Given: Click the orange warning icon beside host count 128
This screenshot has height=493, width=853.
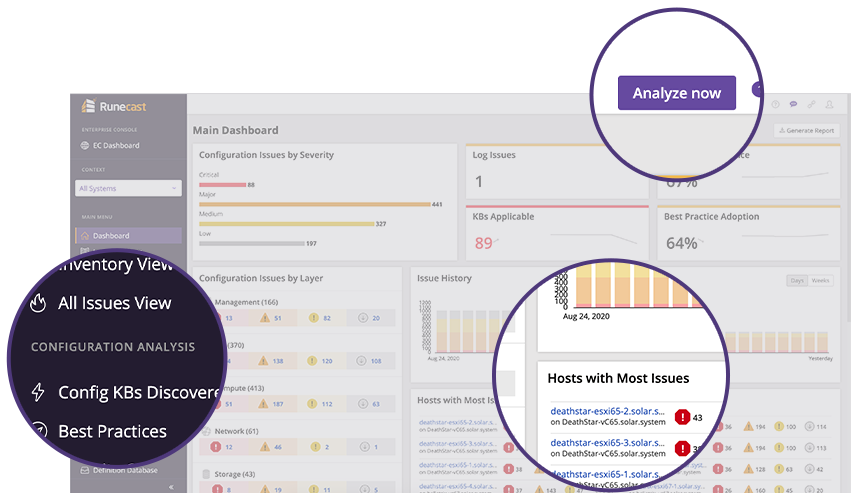Looking at the screenshot, I should point(749,469).
